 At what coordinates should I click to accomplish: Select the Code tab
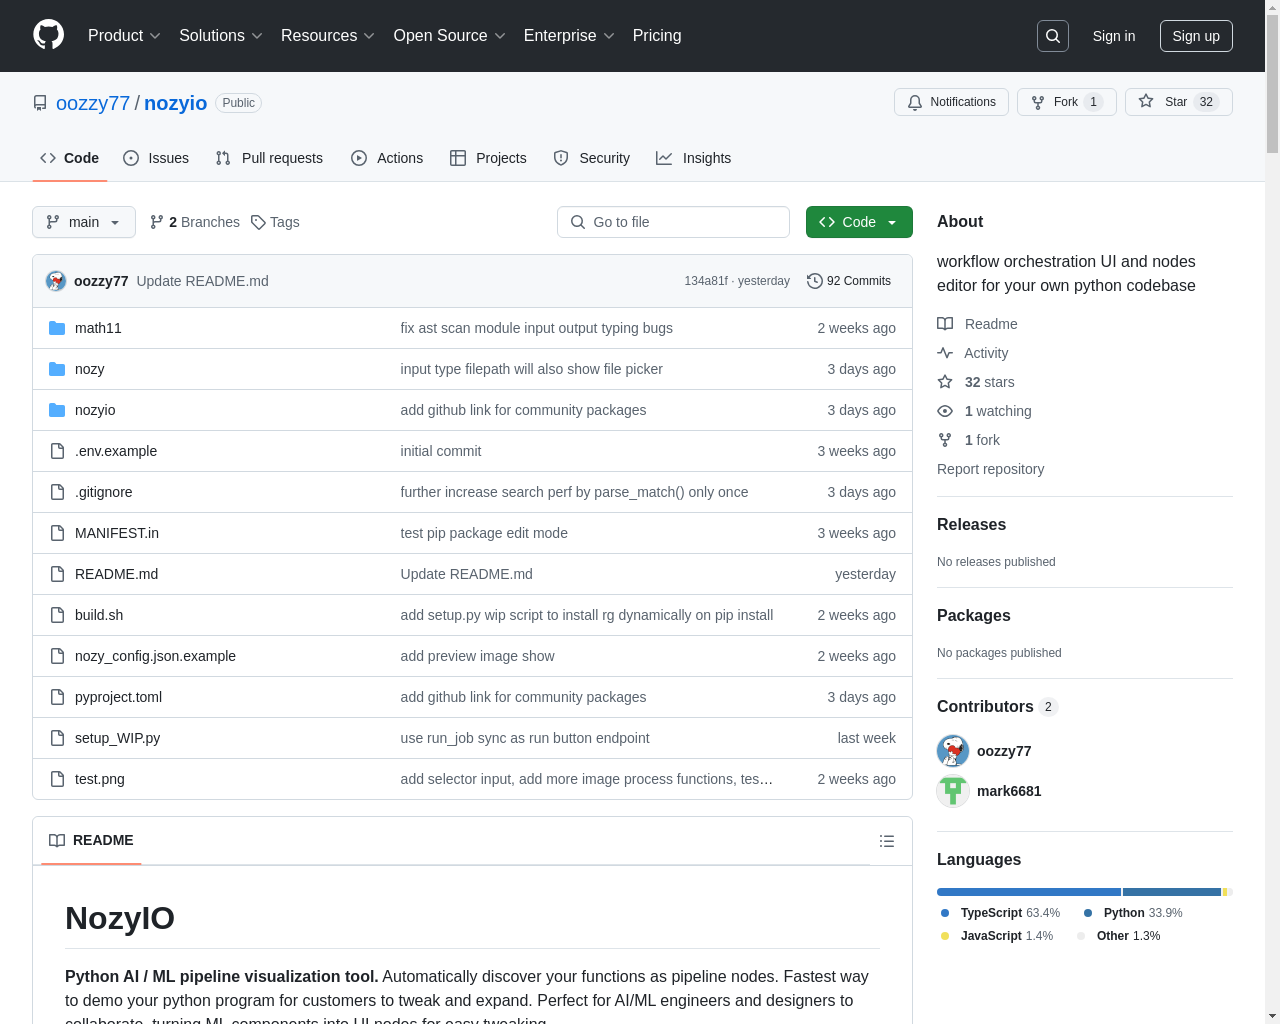pos(70,158)
